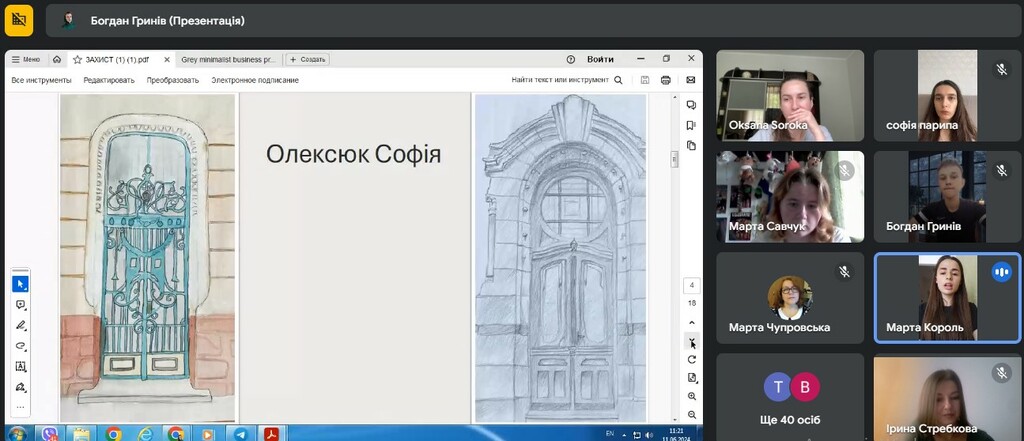Click the Войти sign-in button
Viewport: 1024px width, 441px height.
600,59
